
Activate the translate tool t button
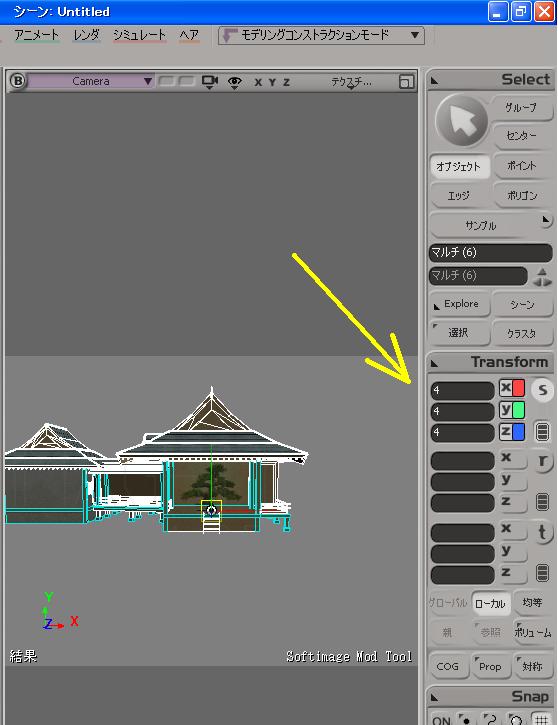coord(543,533)
